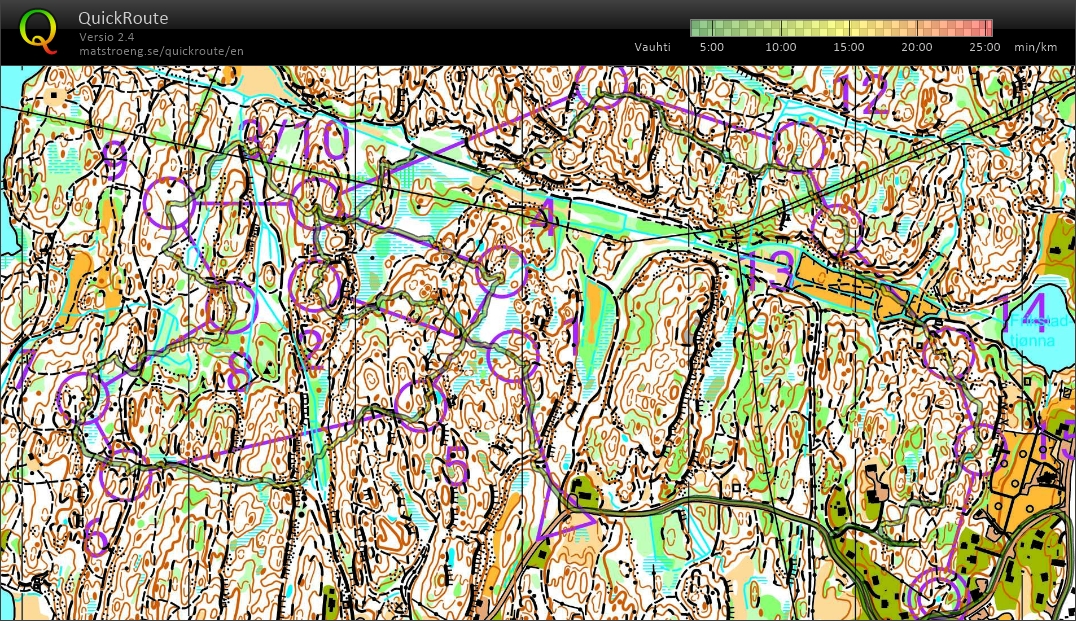Click the QuickRoute Q logo

point(38,30)
